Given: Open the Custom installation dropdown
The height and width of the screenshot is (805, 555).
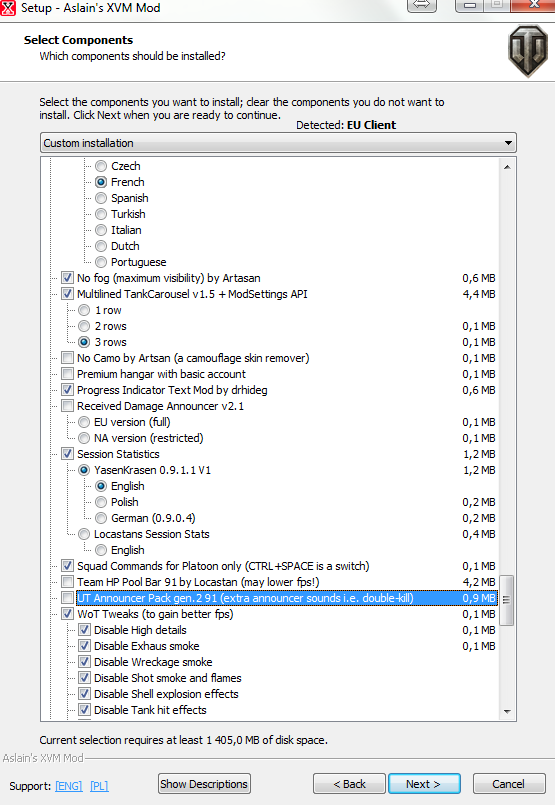Looking at the screenshot, I should (x=278, y=143).
